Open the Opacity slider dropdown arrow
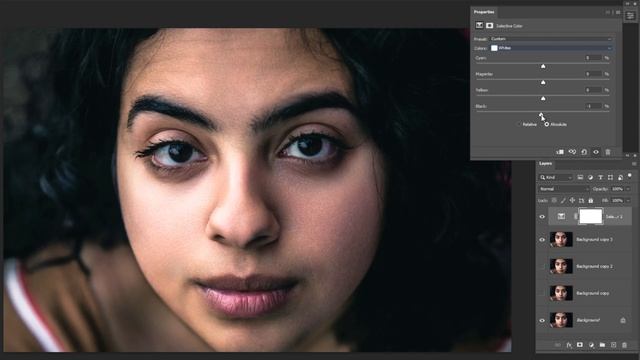This screenshot has width=640, height=360. tap(628, 189)
